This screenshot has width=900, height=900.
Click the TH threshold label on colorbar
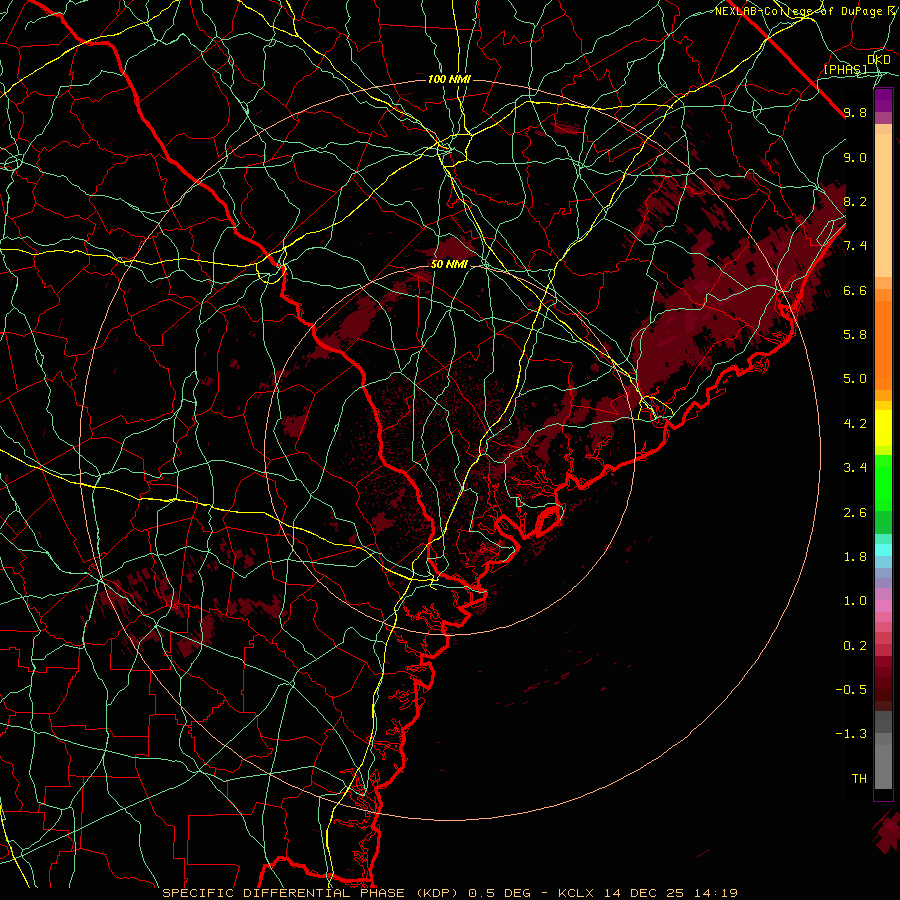pos(859,779)
